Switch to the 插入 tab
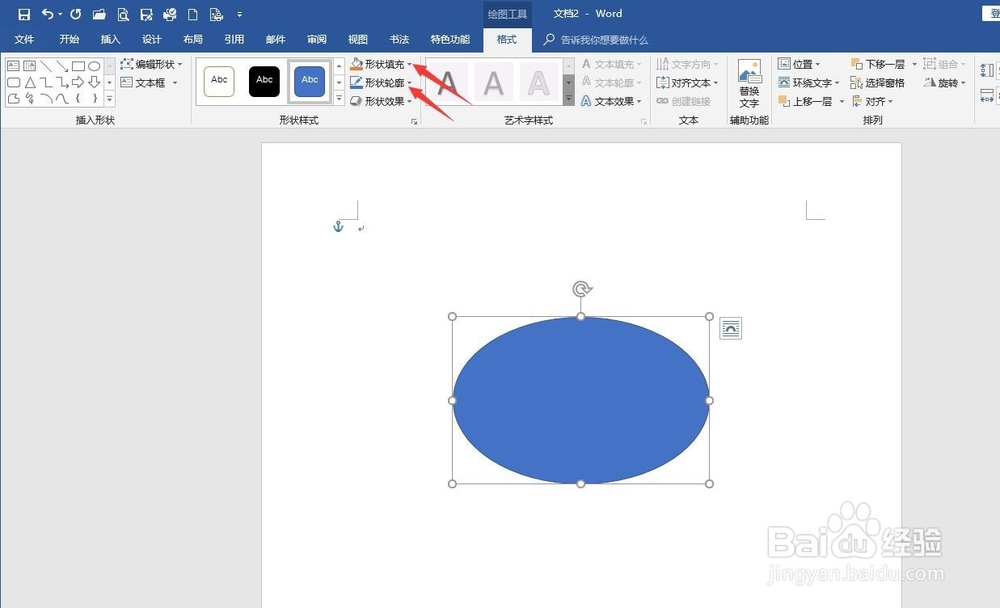The image size is (1000, 608). click(x=110, y=40)
